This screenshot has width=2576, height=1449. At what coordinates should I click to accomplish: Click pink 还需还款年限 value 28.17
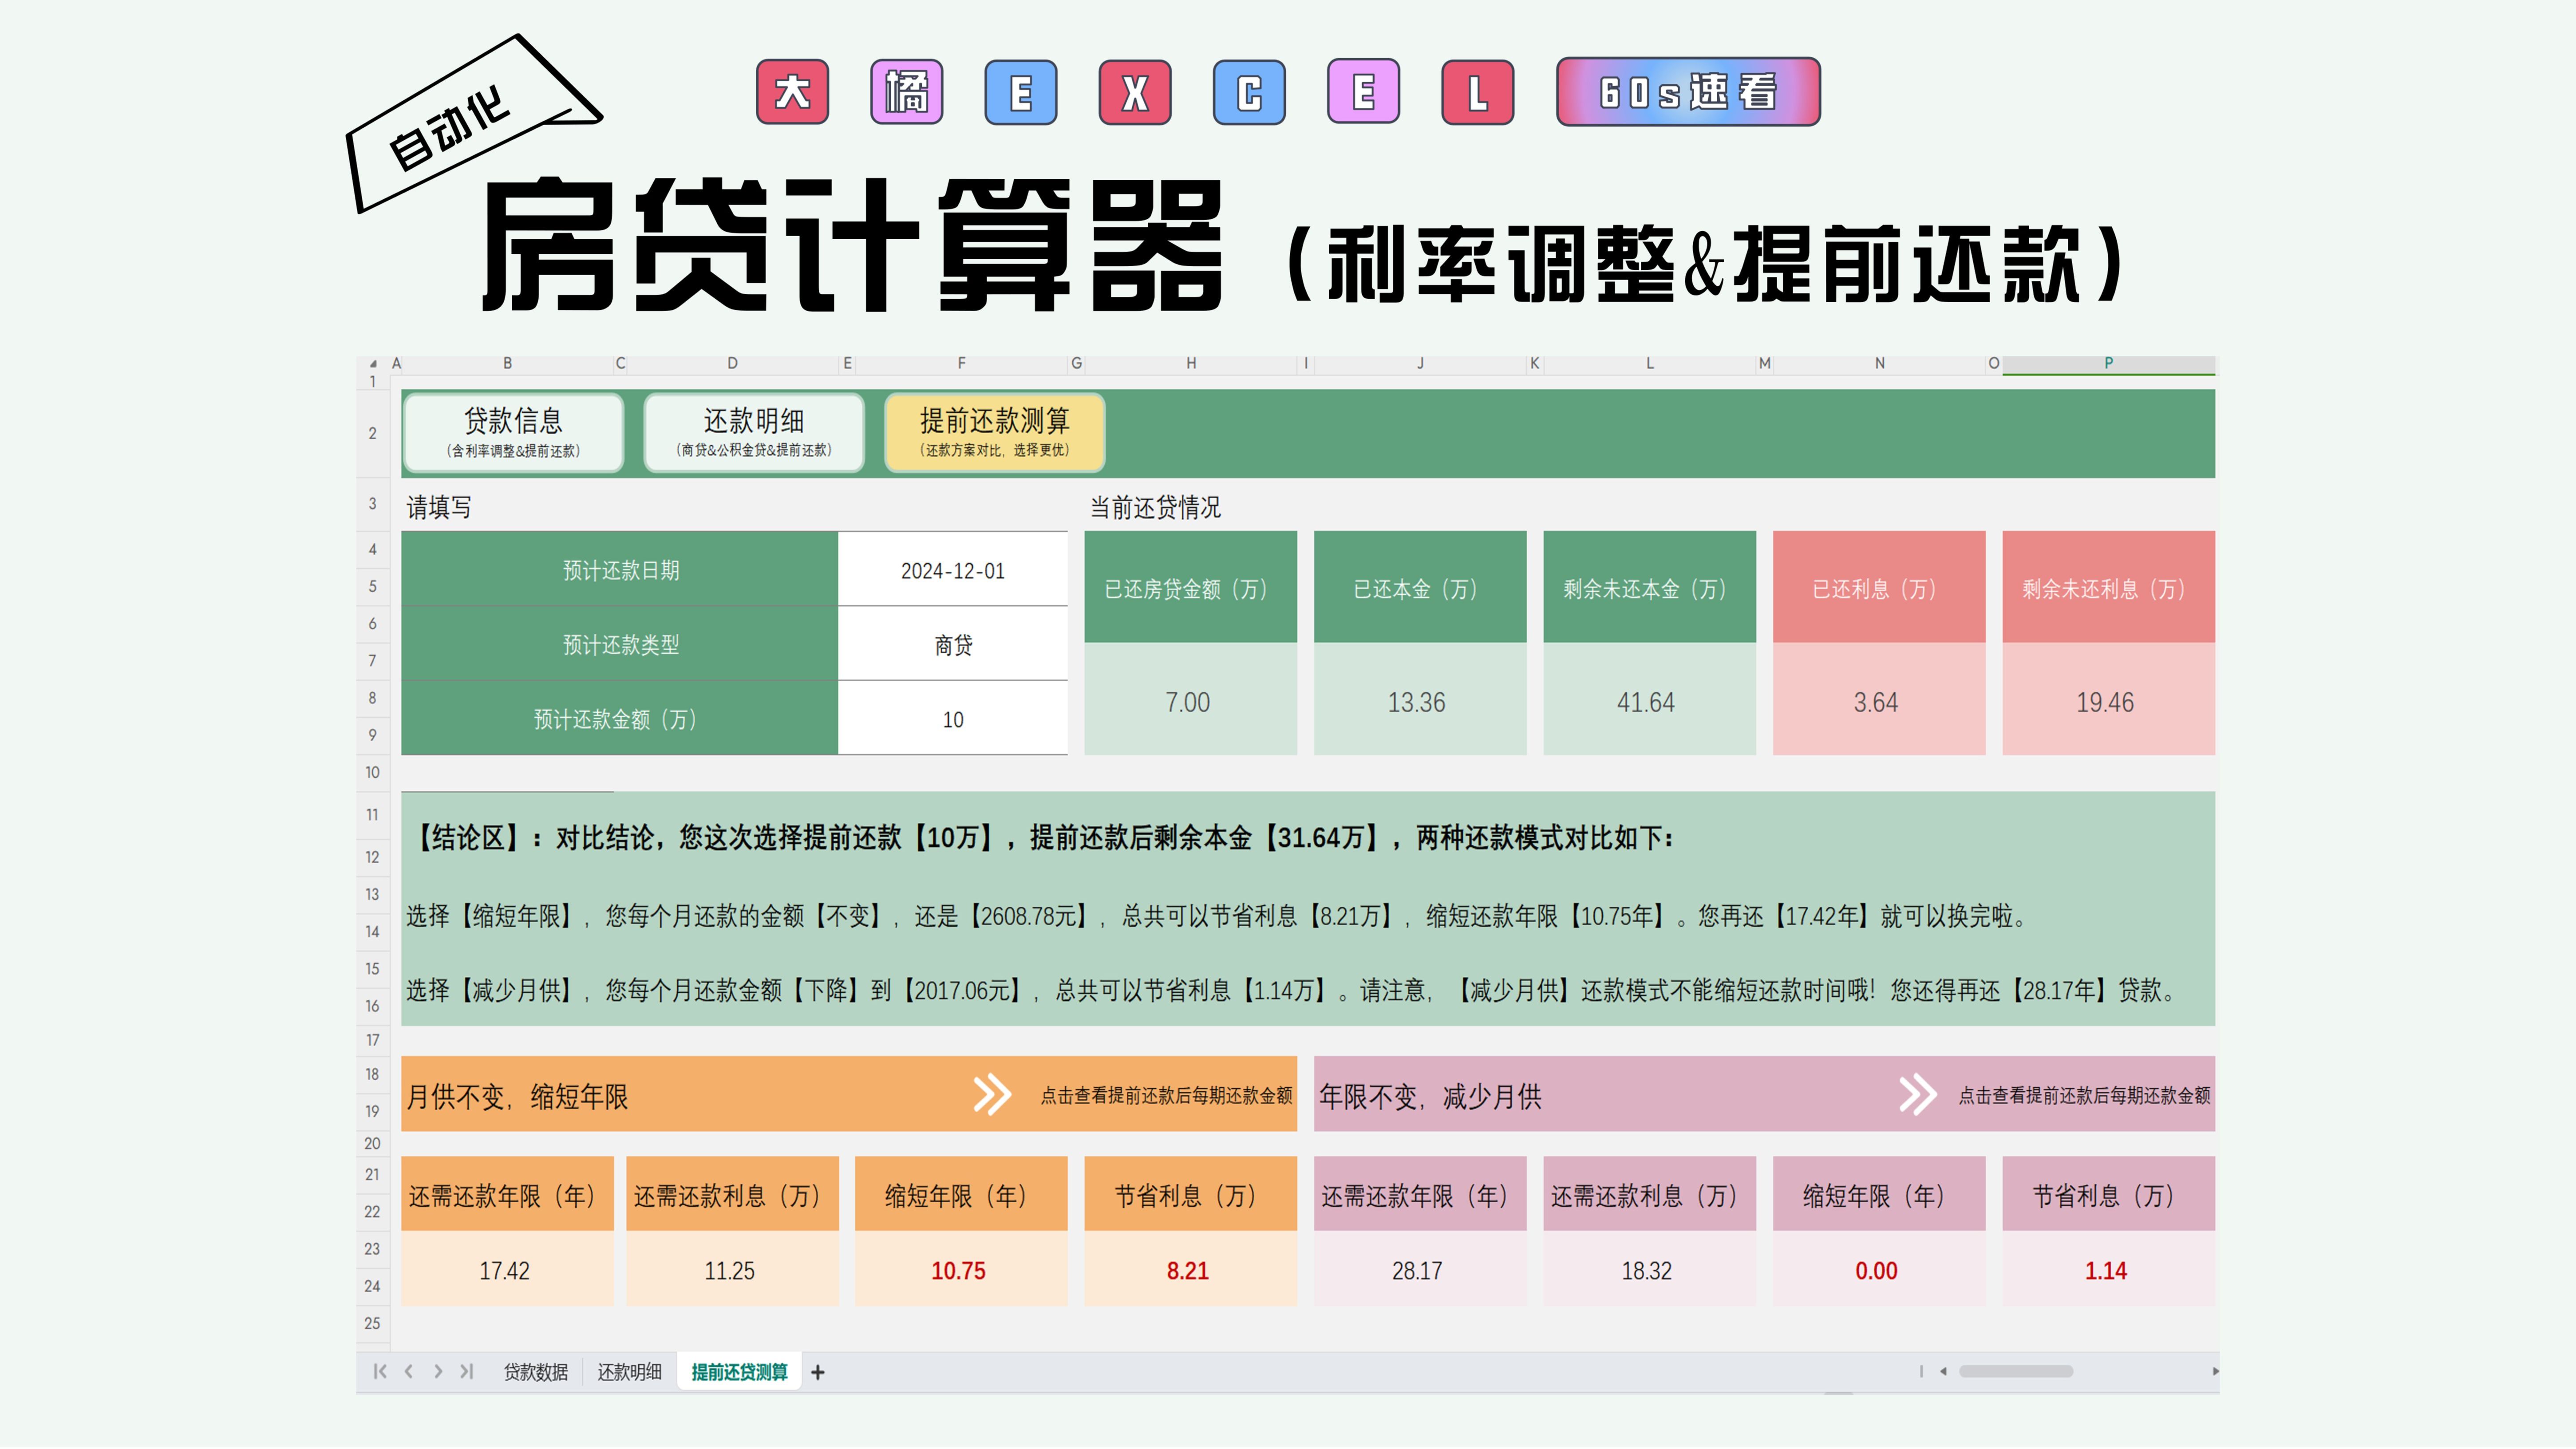pyautogui.click(x=1420, y=1269)
